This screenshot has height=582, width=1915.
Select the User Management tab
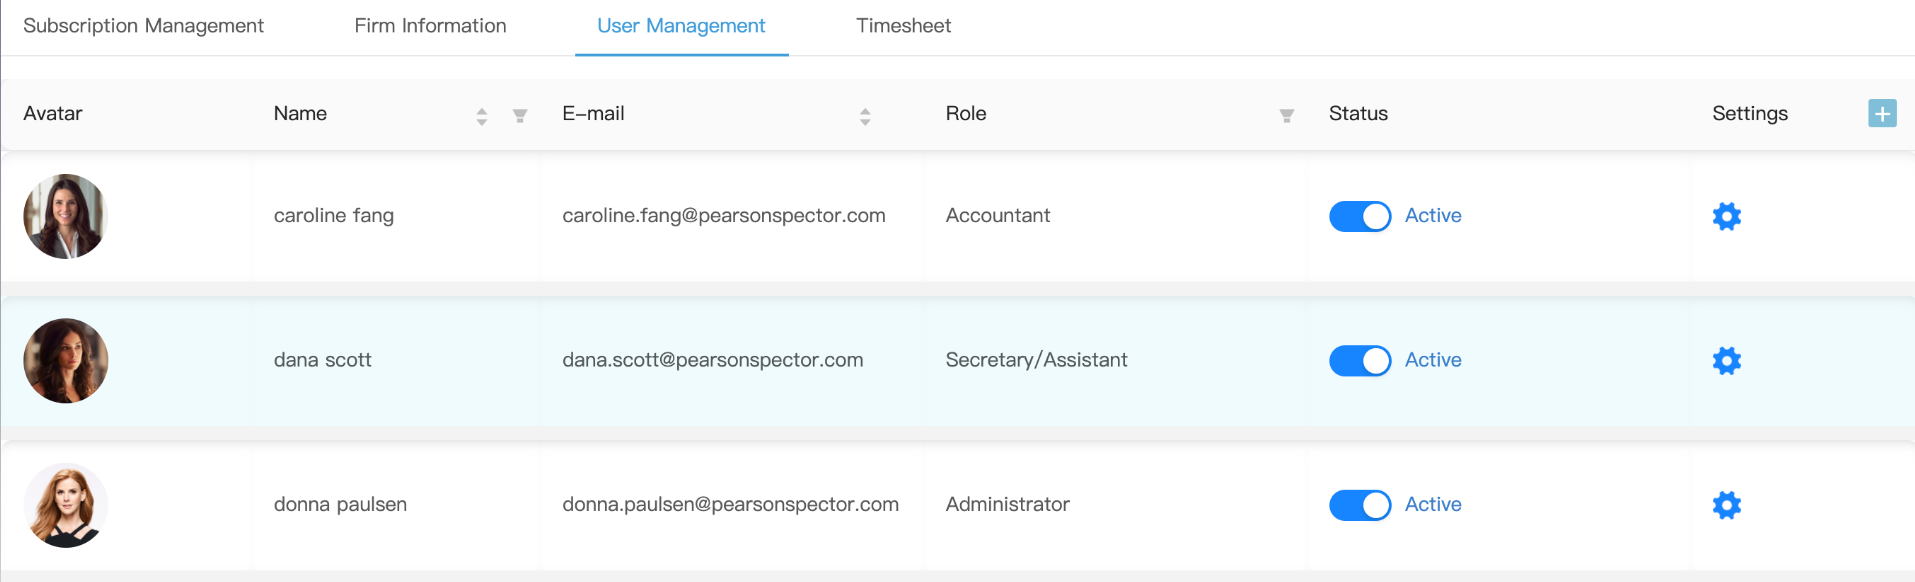[x=681, y=26]
